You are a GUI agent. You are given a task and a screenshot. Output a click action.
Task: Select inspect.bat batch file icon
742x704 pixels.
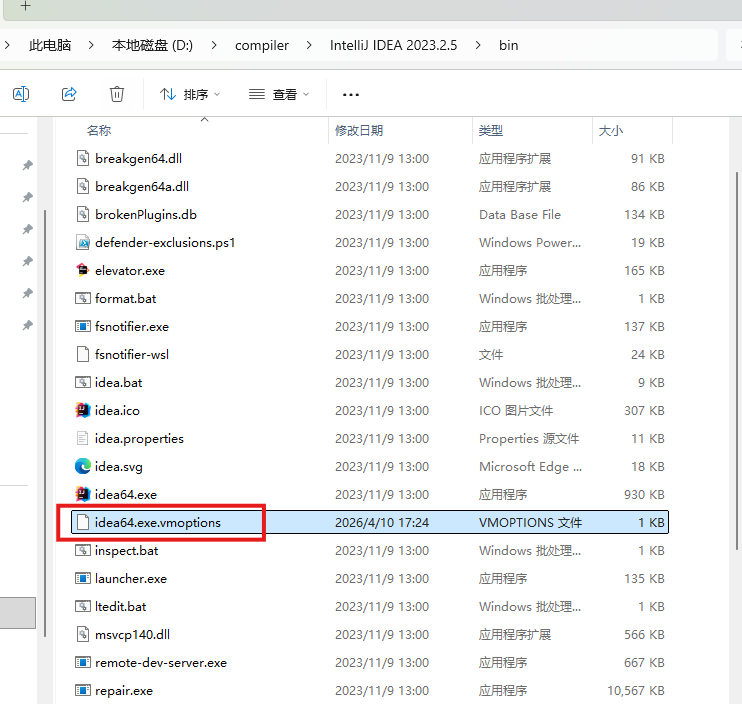(x=83, y=550)
